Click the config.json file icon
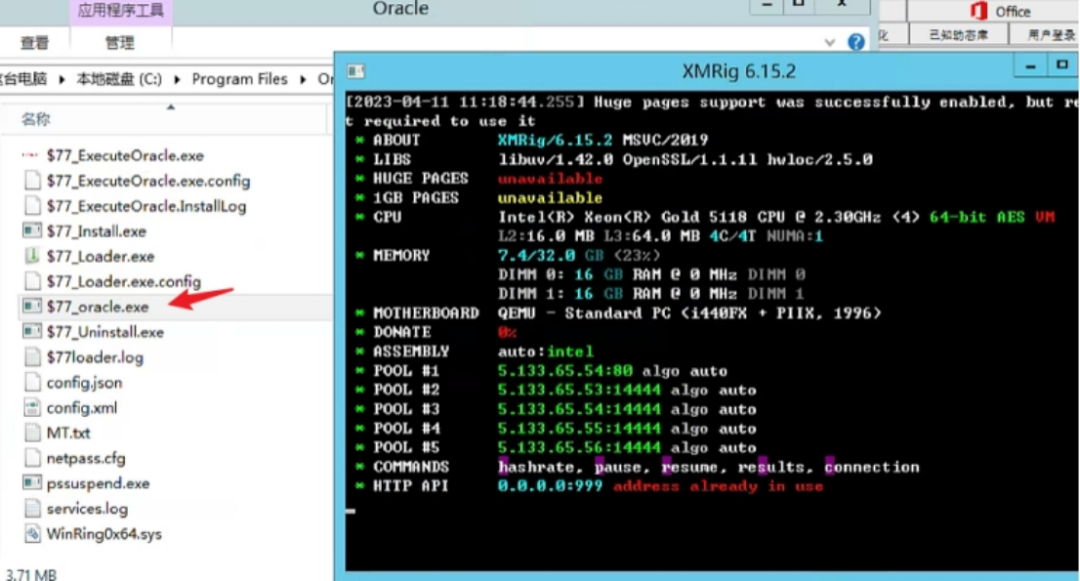1080x581 pixels. pyautogui.click(x=32, y=382)
